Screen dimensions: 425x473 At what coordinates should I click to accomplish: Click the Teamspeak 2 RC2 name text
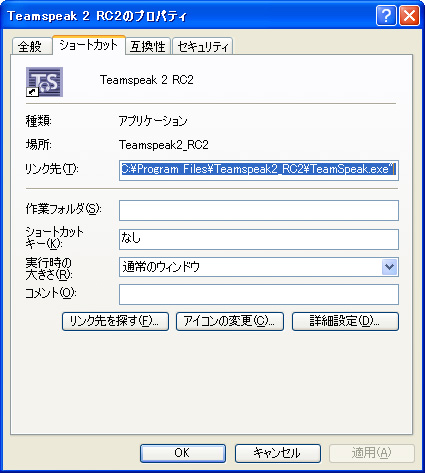[x=147, y=80]
